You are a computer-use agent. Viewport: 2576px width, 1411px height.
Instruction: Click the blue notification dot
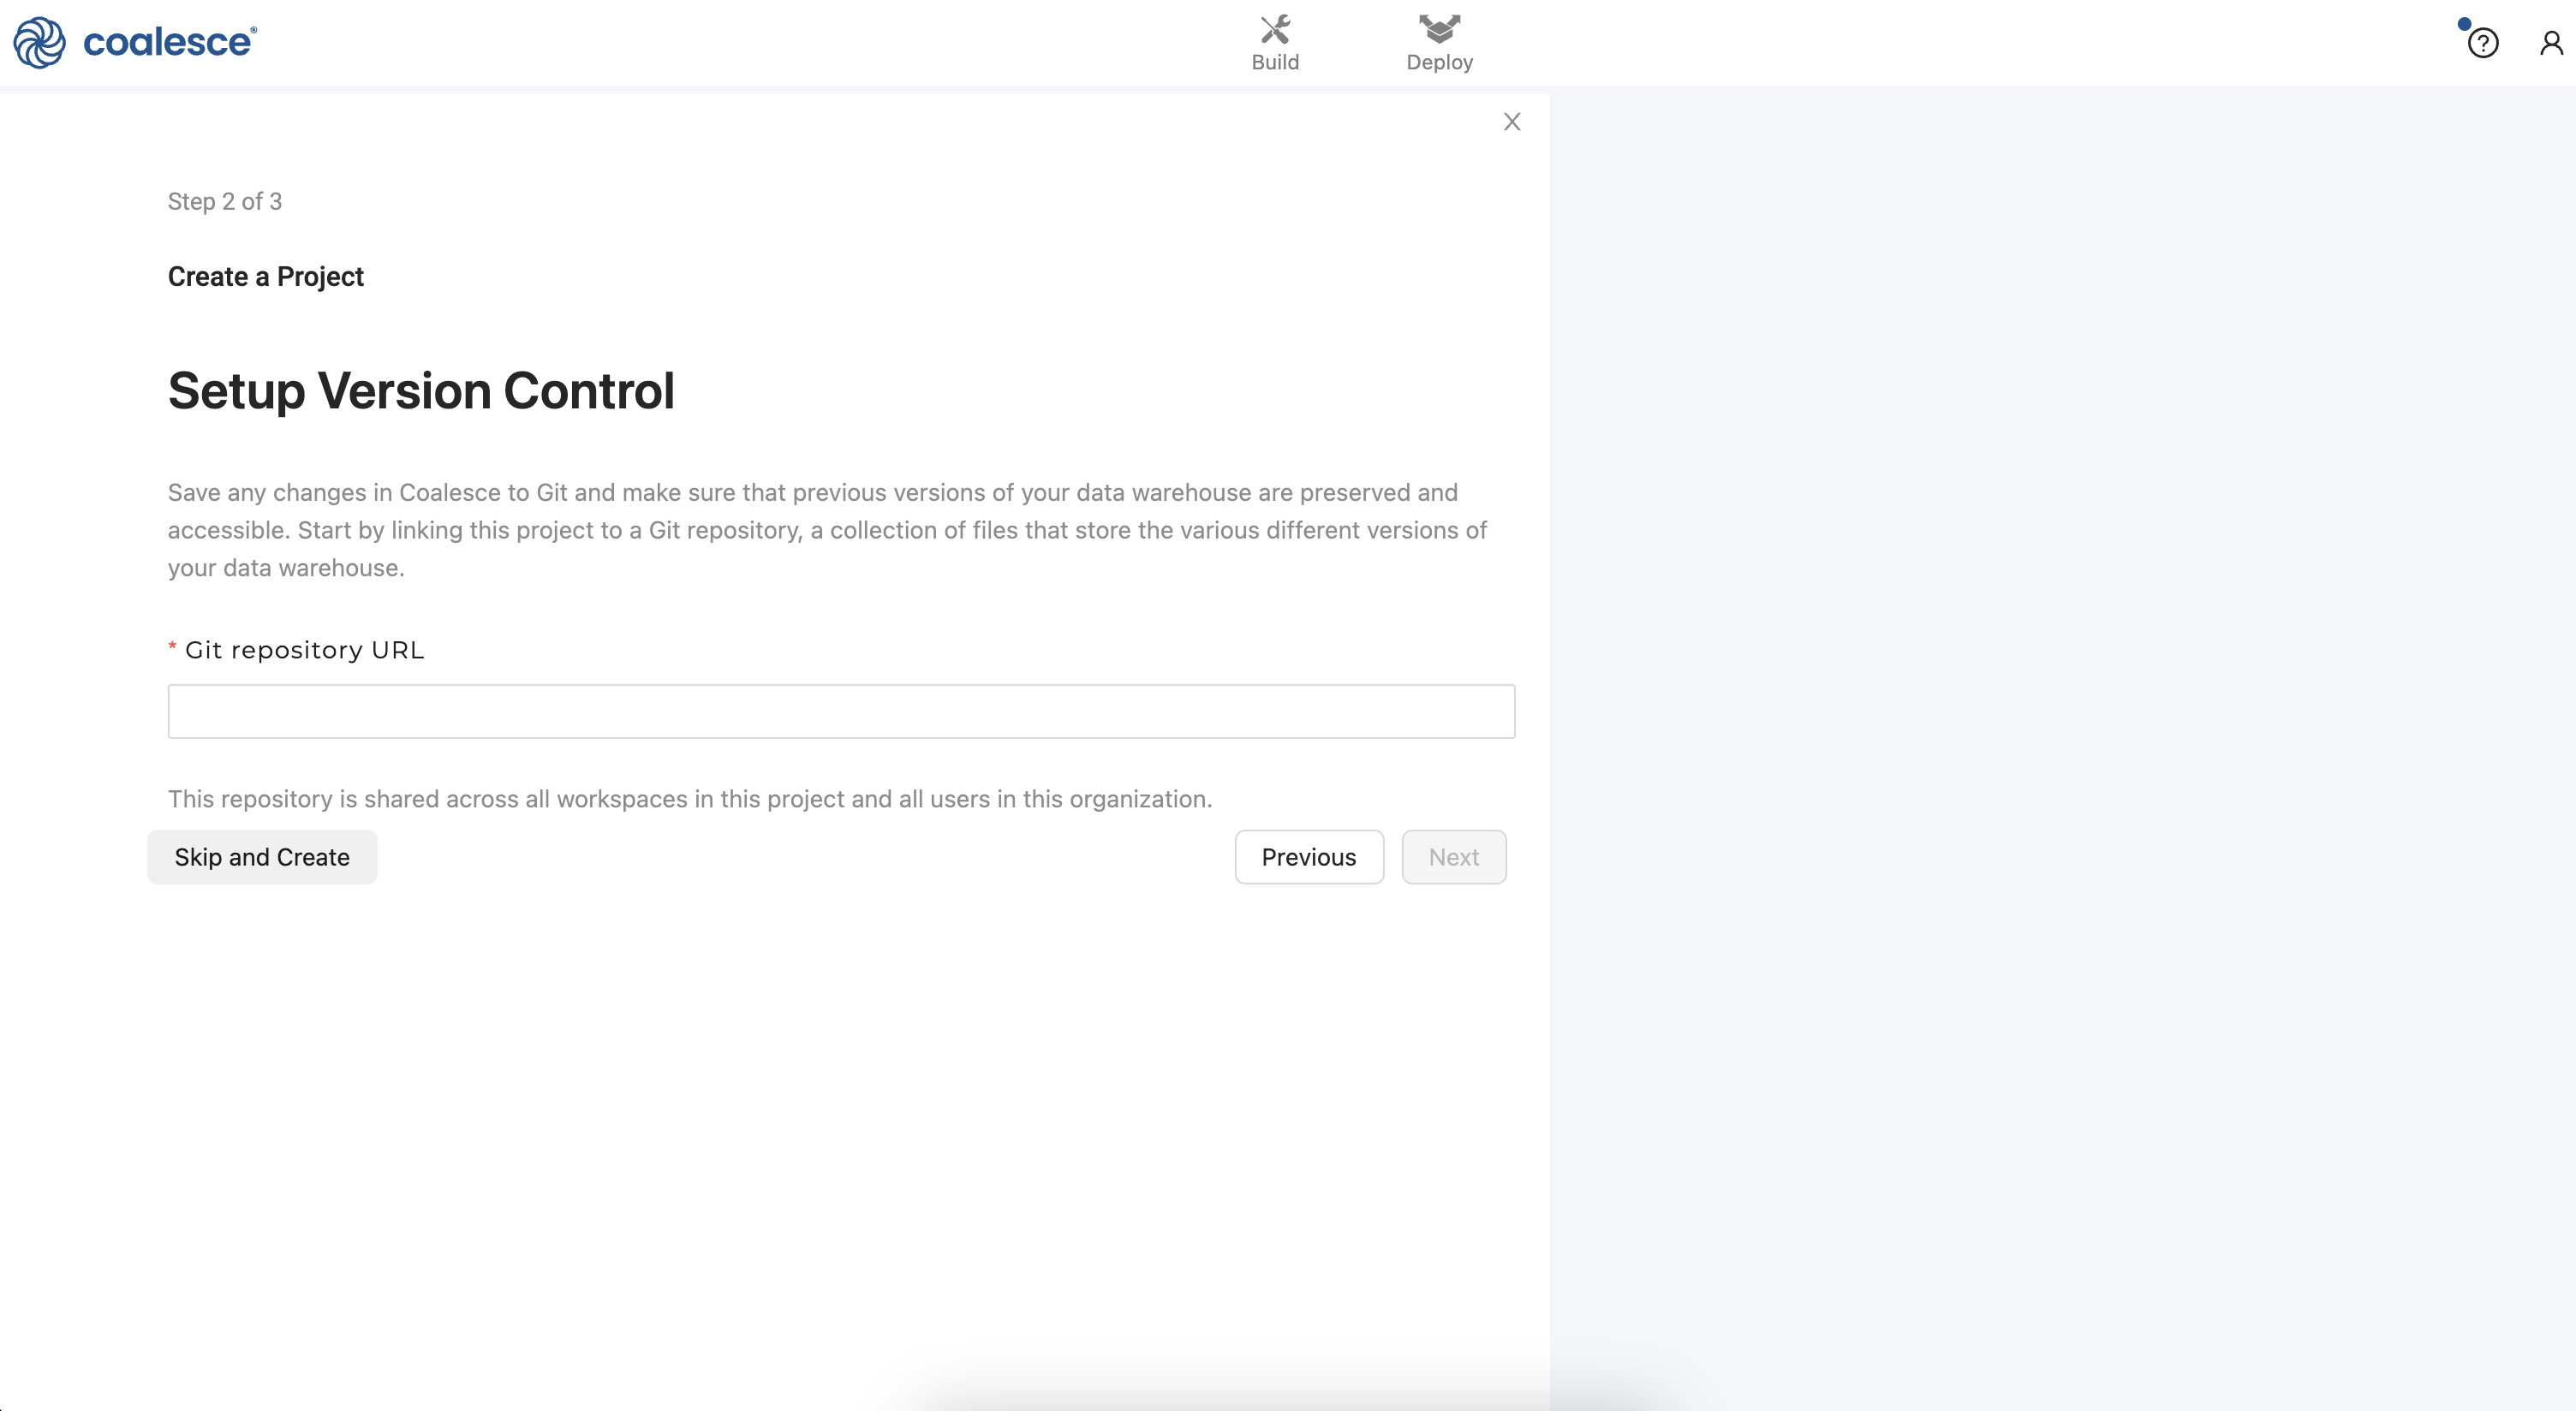click(x=2464, y=24)
